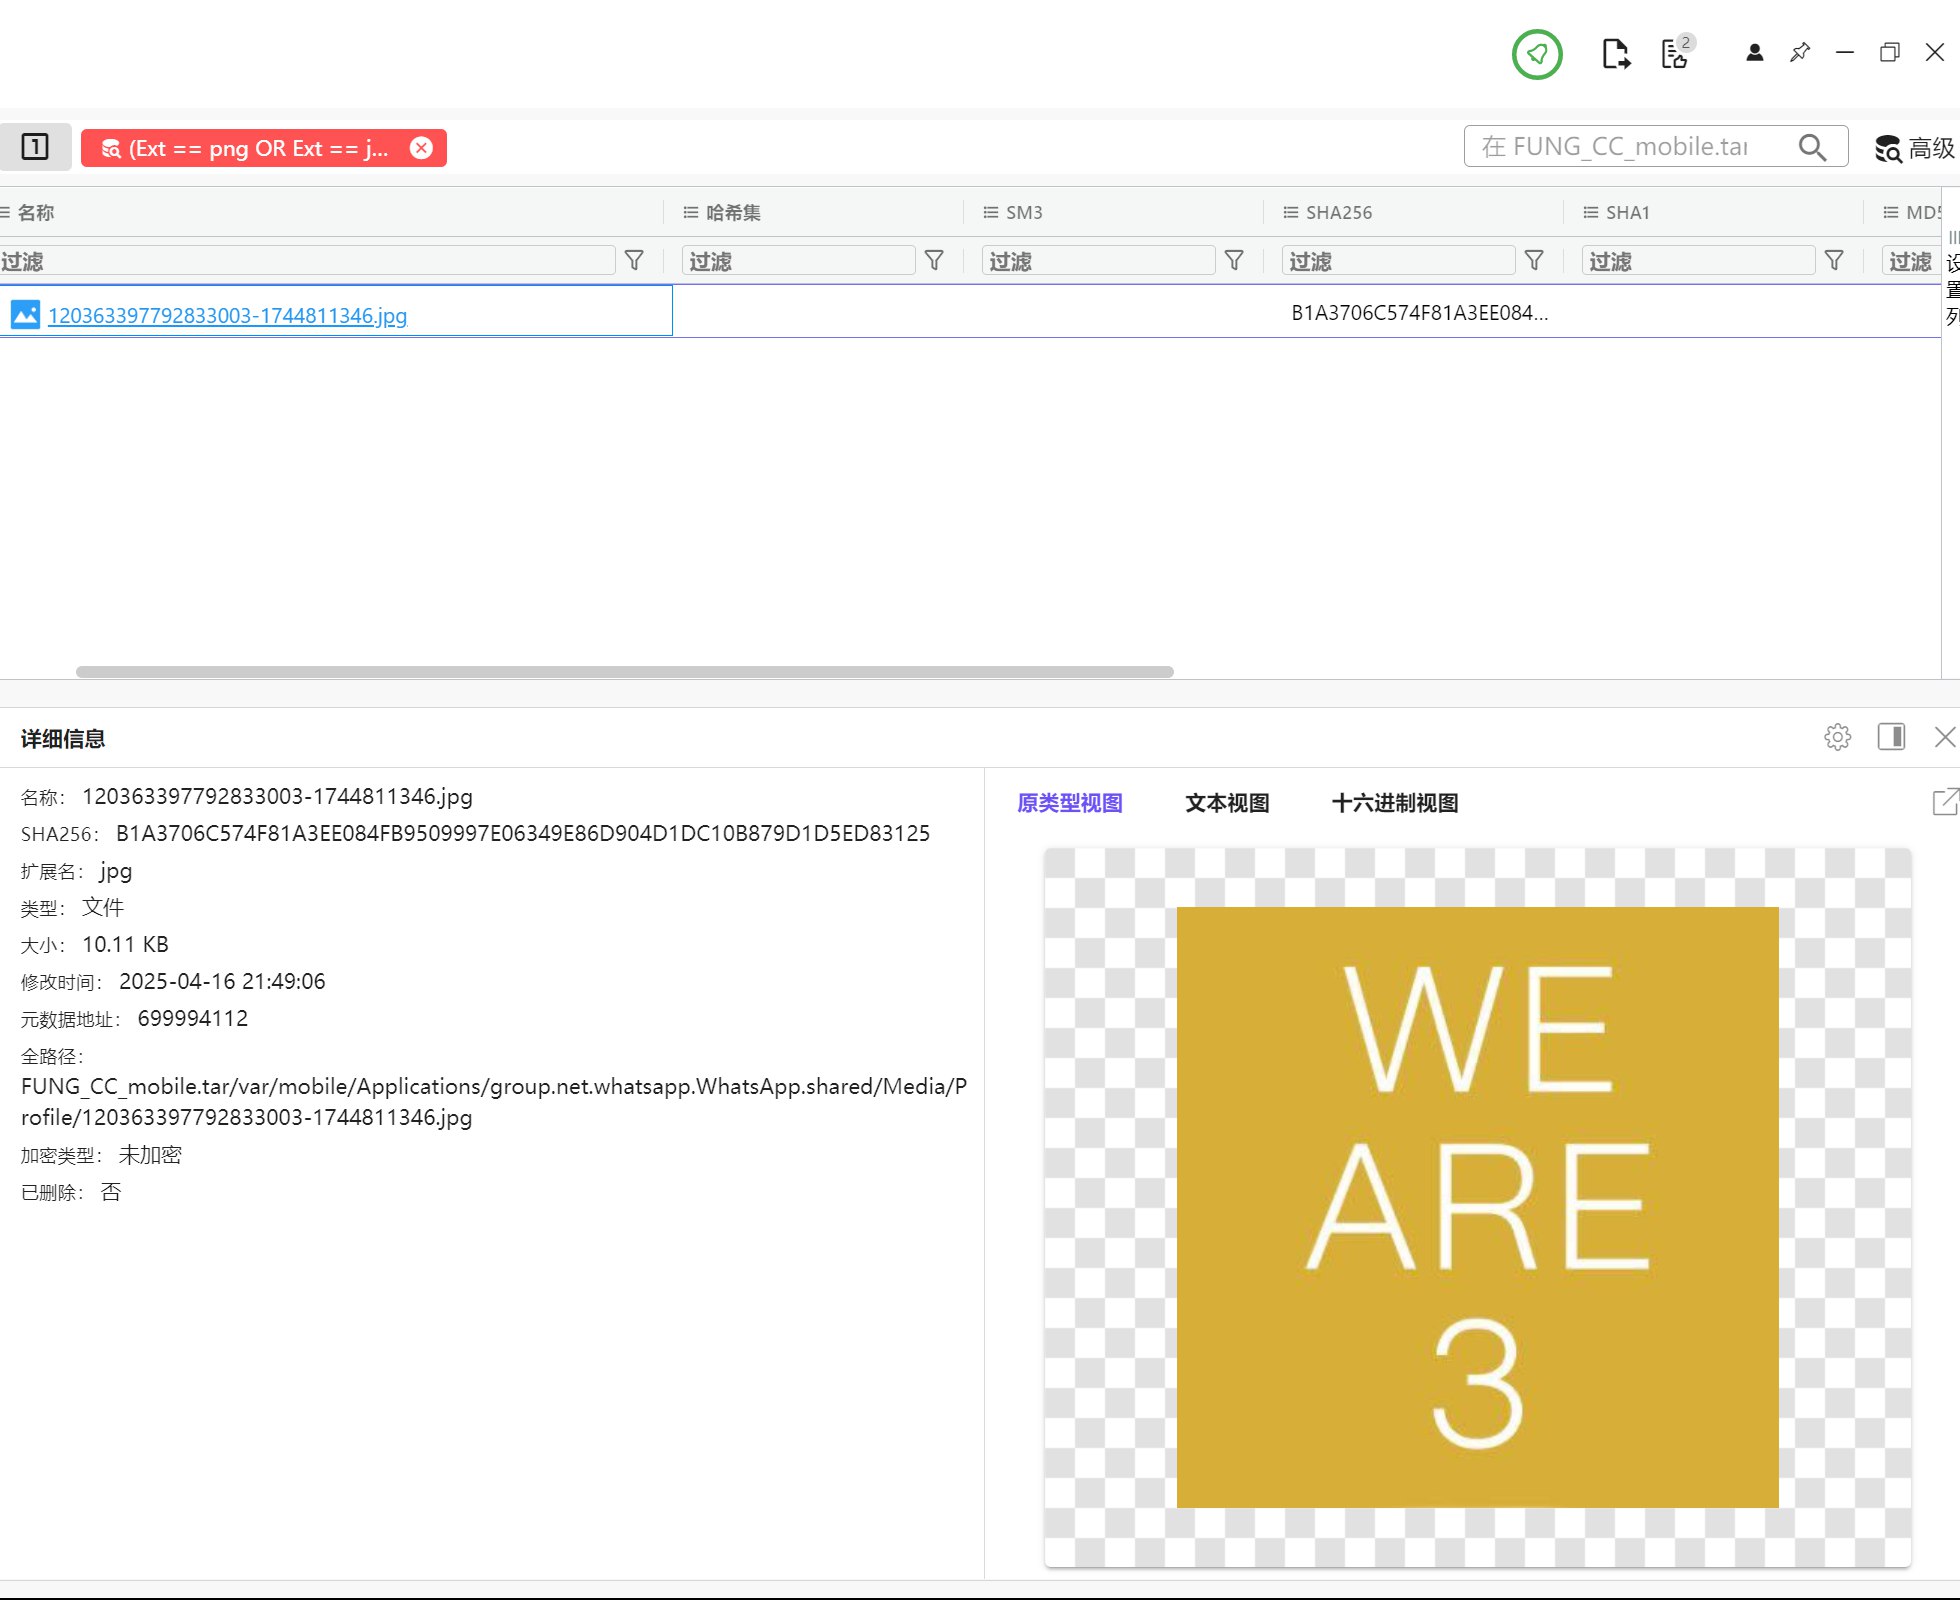Open preview in external window icon
The width and height of the screenshot is (1960, 1600).
click(1945, 802)
